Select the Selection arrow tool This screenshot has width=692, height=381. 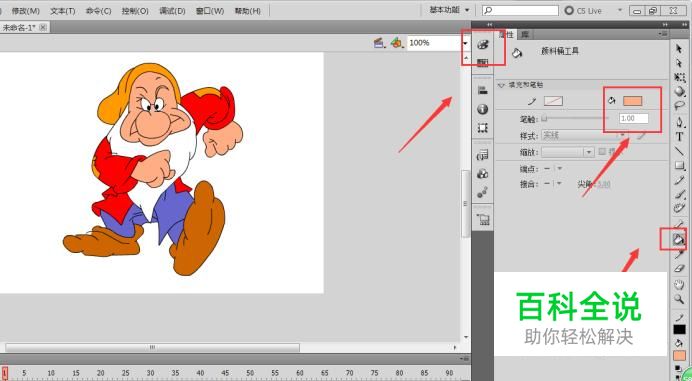pos(679,49)
